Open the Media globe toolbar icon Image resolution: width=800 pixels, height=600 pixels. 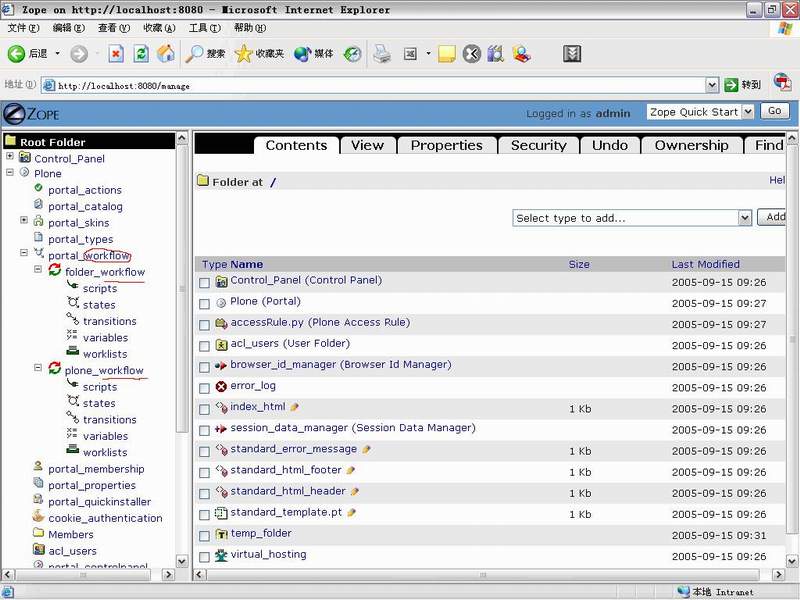coord(303,54)
